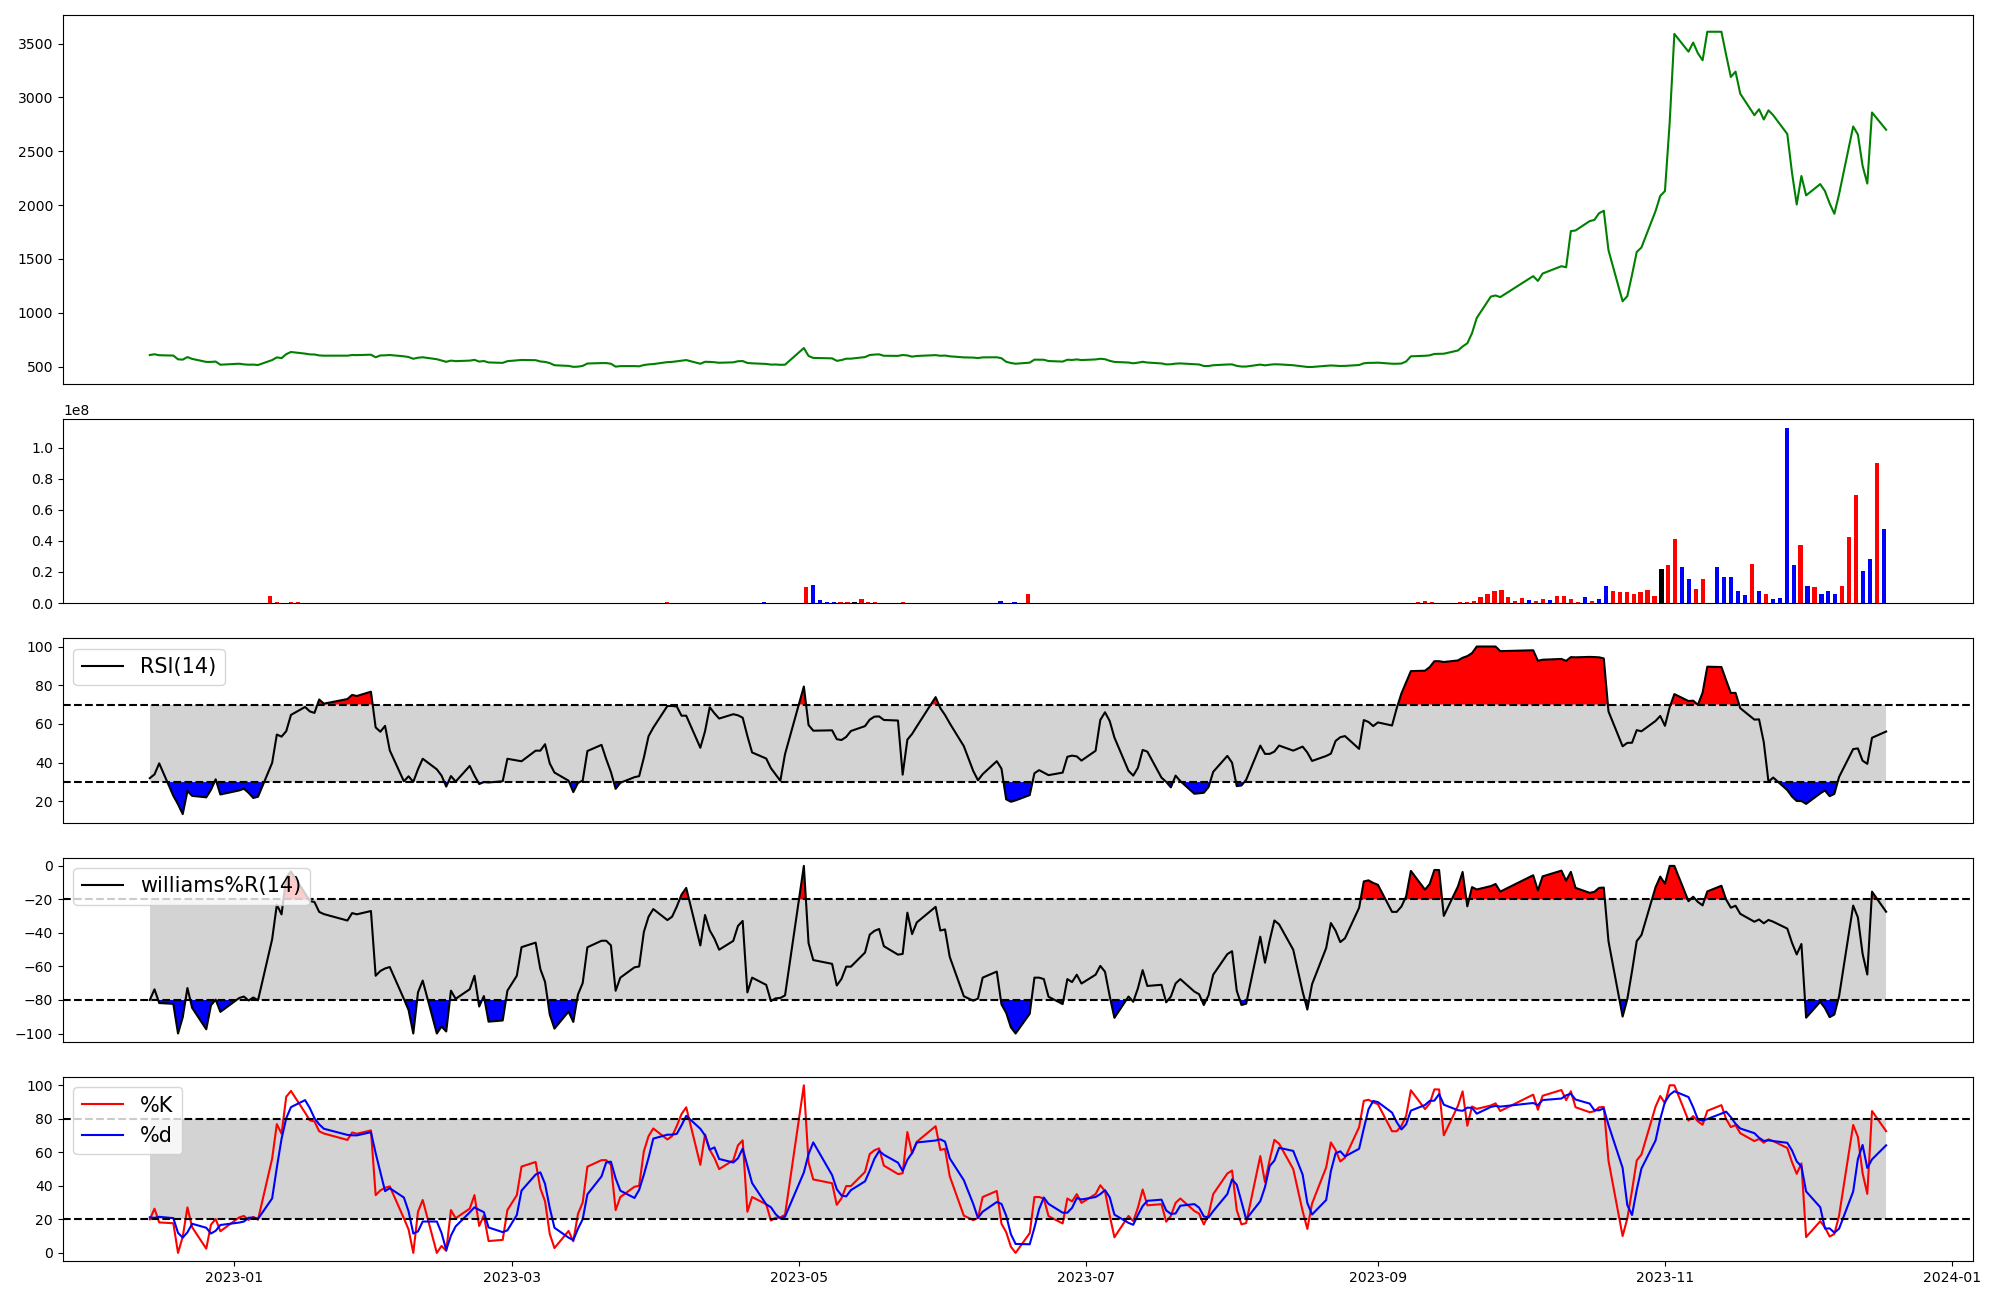Click the -100 Williams %R axis label

33,1034
